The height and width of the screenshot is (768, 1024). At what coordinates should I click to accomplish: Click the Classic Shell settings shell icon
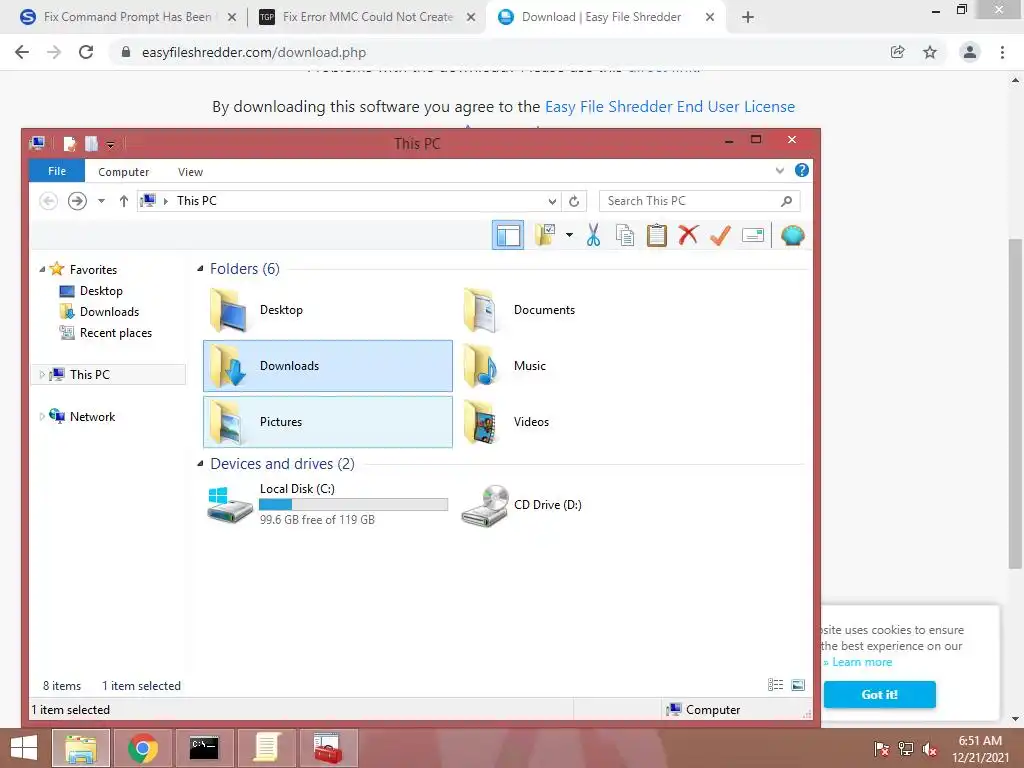tap(792, 235)
